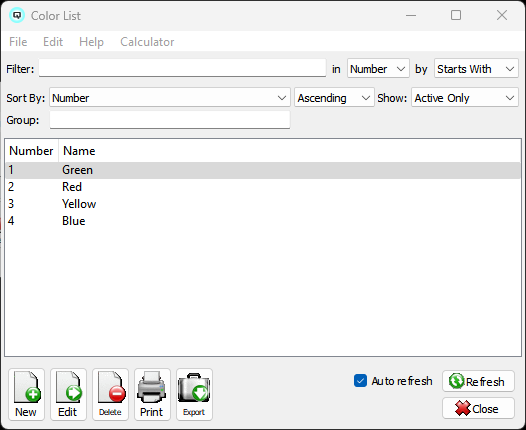Click the Close button with red X
Viewport: 526px width, 430px height.
pos(478,408)
